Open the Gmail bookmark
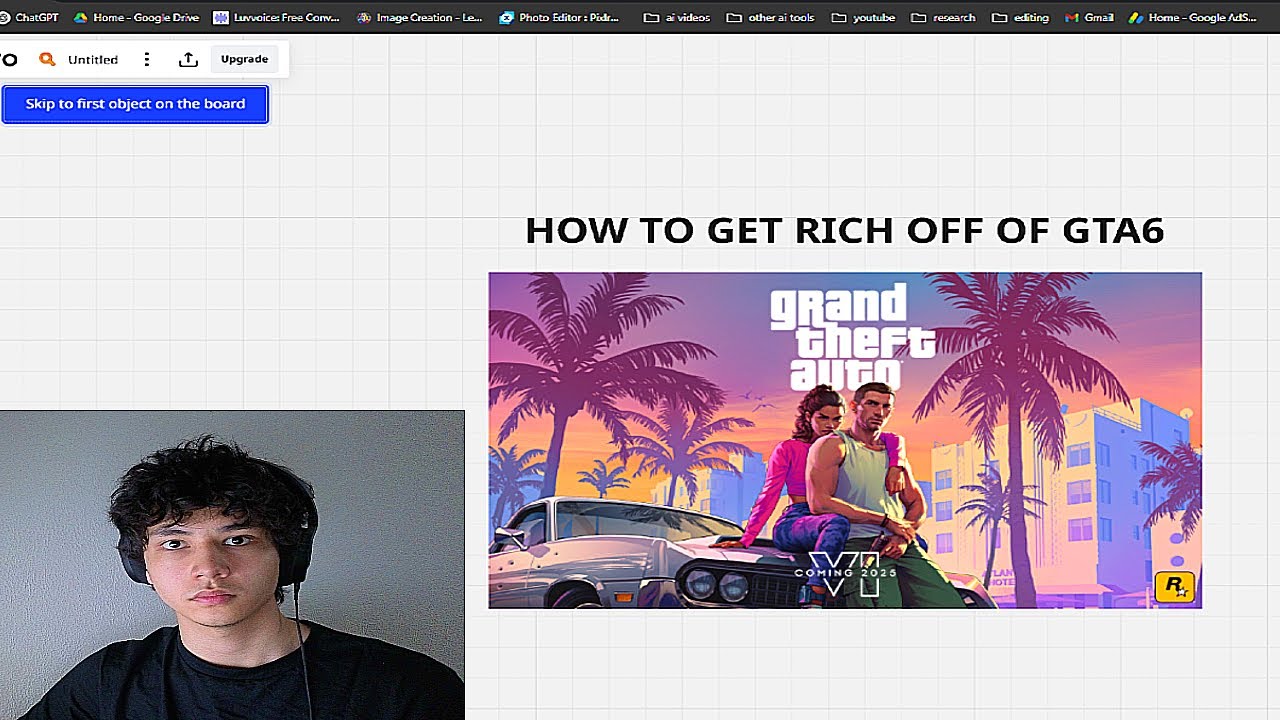Viewport: 1280px width, 720px height. (1089, 17)
